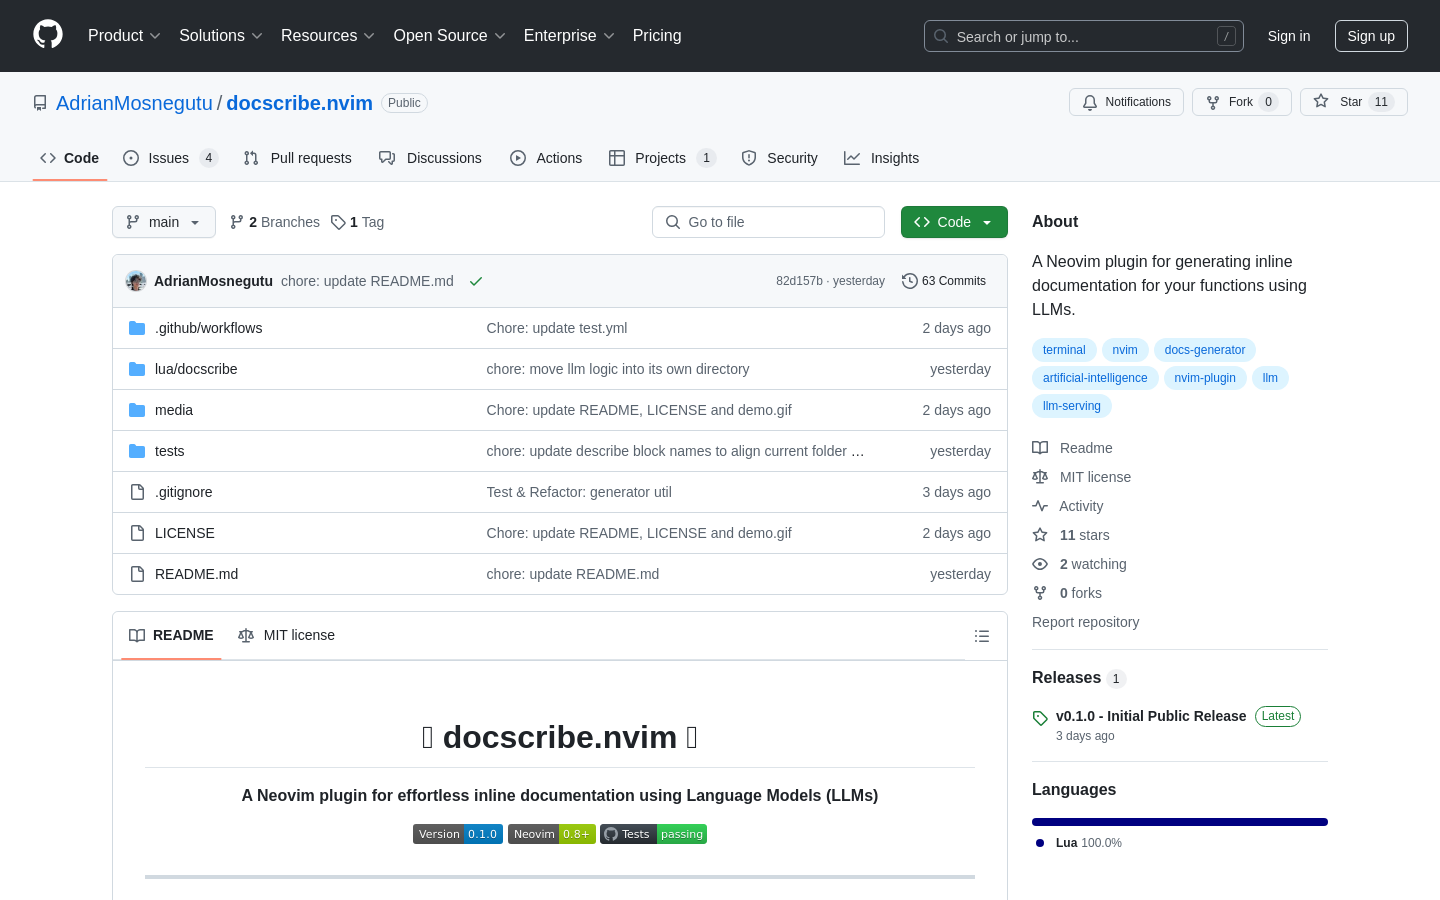Click the lua/docscribe folder icon
Screen dimensions: 1440x900
pos(137,369)
